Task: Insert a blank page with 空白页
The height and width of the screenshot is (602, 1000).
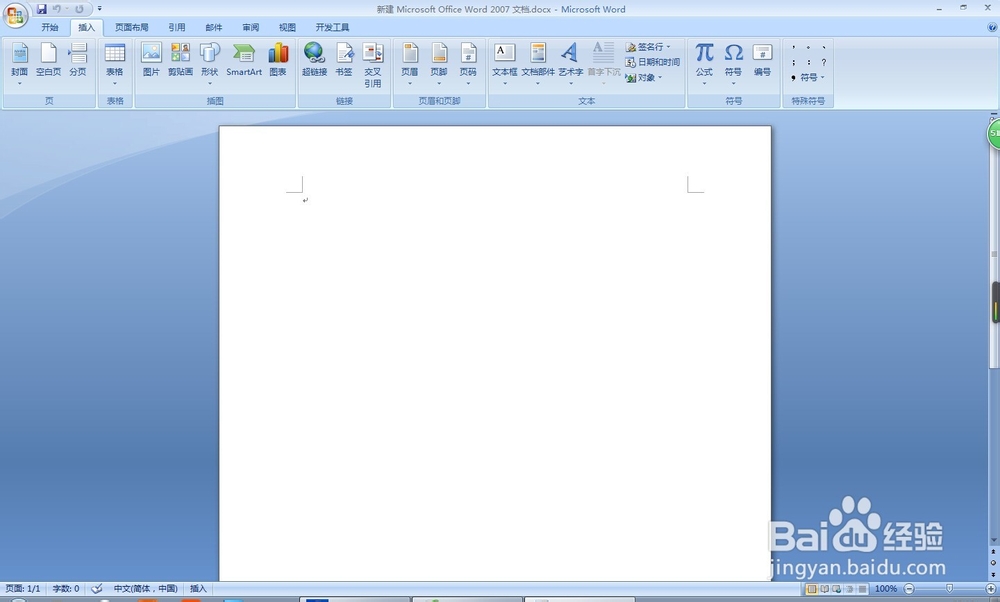Action: (48, 60)
